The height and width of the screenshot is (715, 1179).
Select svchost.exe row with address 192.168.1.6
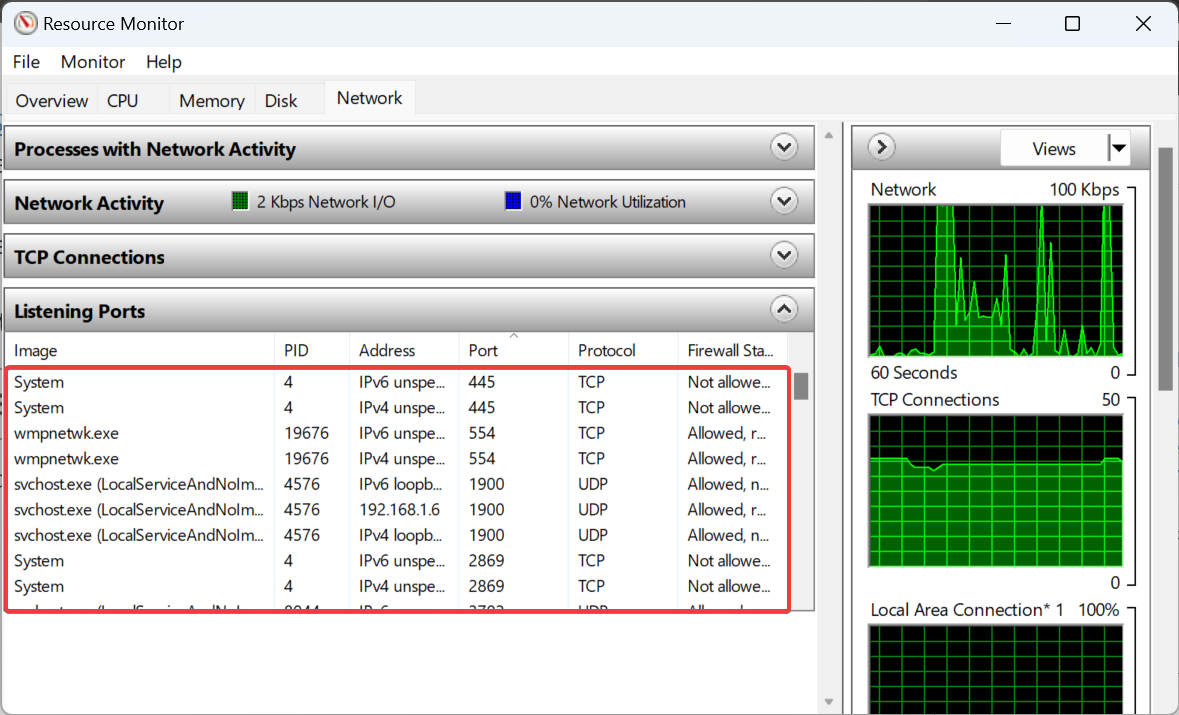coord(397,510)
